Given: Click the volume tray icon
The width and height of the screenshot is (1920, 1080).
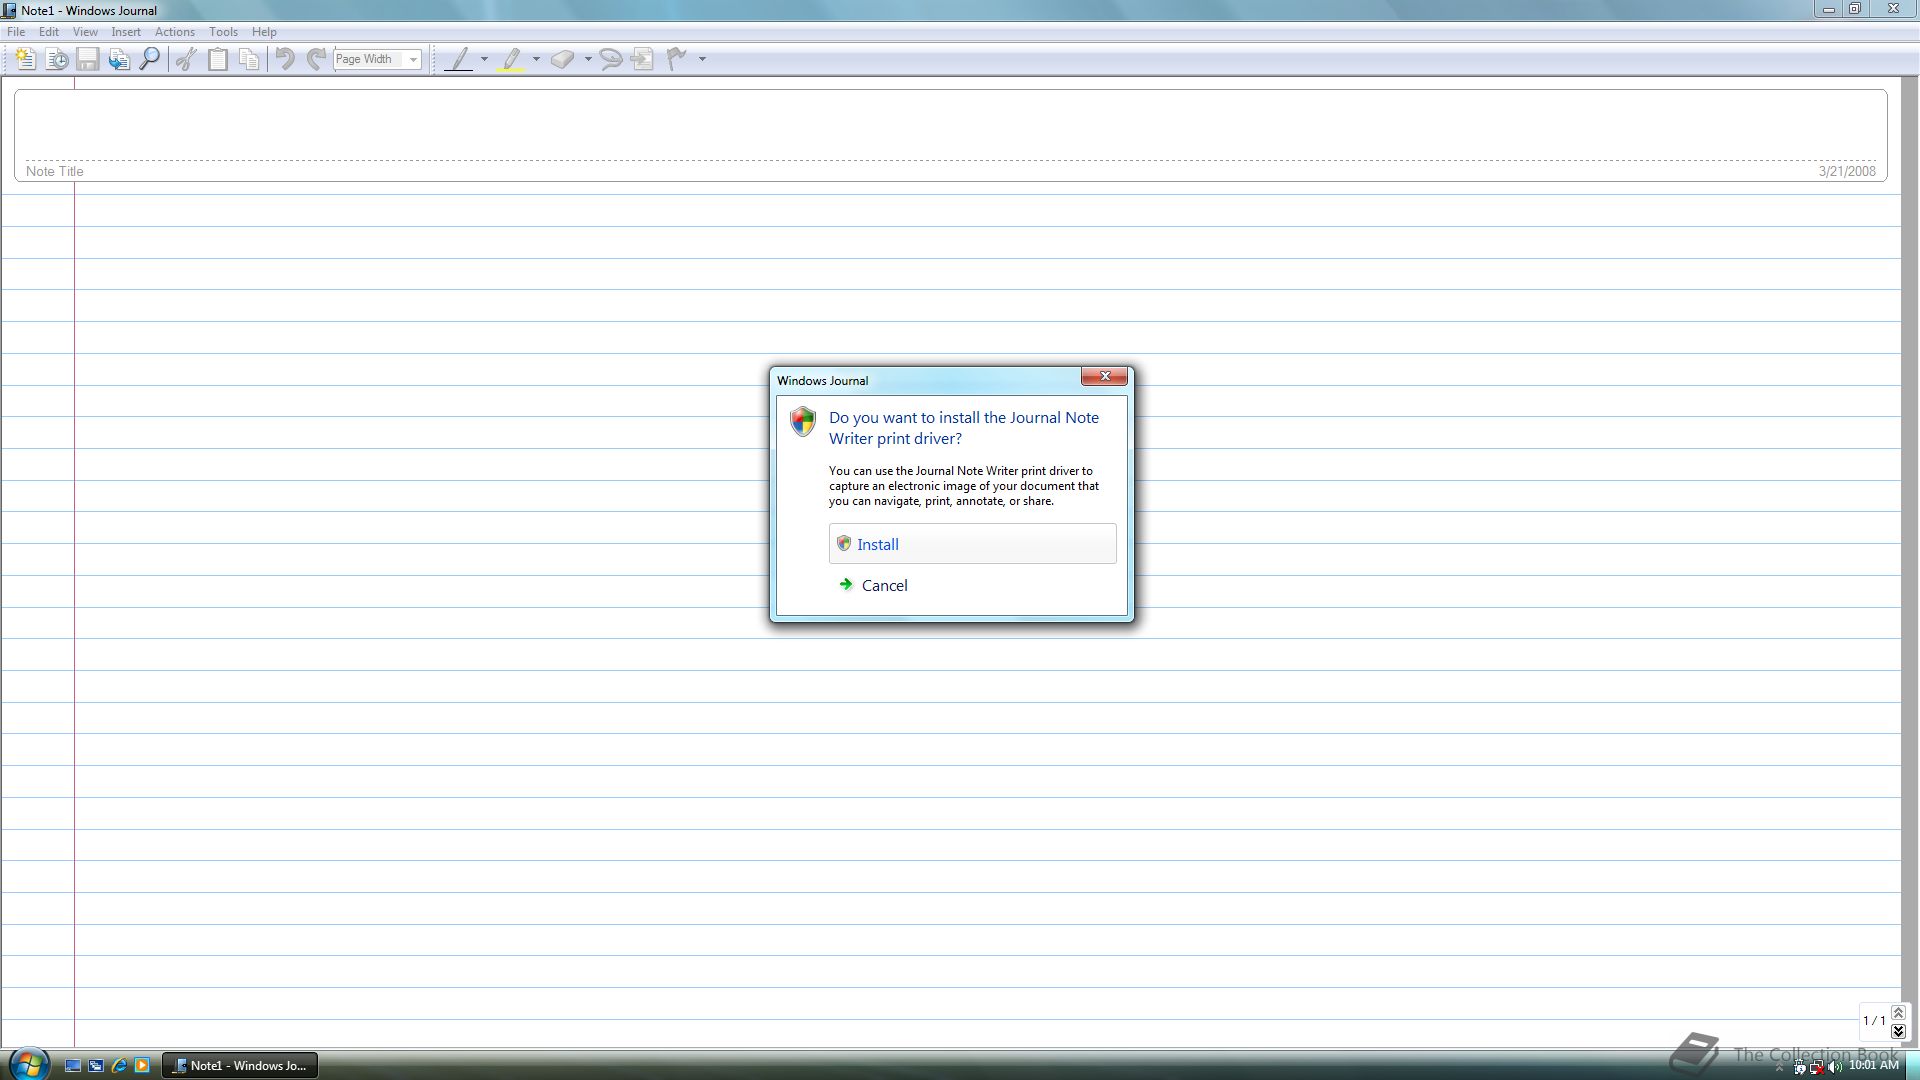Looking at the screenshot, I should (1835, 1067).
